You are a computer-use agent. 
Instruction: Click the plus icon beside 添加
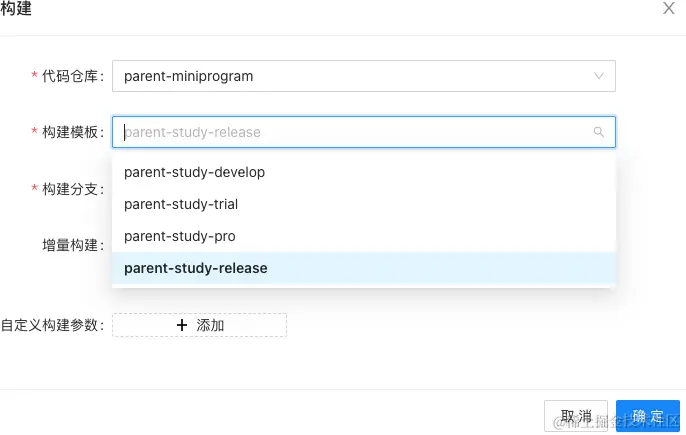point(181,325)
